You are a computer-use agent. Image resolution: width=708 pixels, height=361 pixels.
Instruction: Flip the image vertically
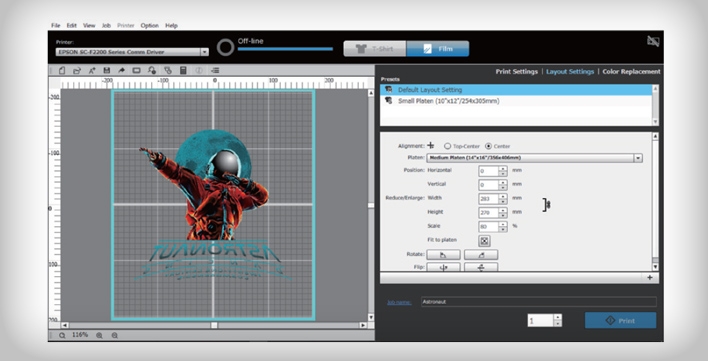tap(481, 267)
